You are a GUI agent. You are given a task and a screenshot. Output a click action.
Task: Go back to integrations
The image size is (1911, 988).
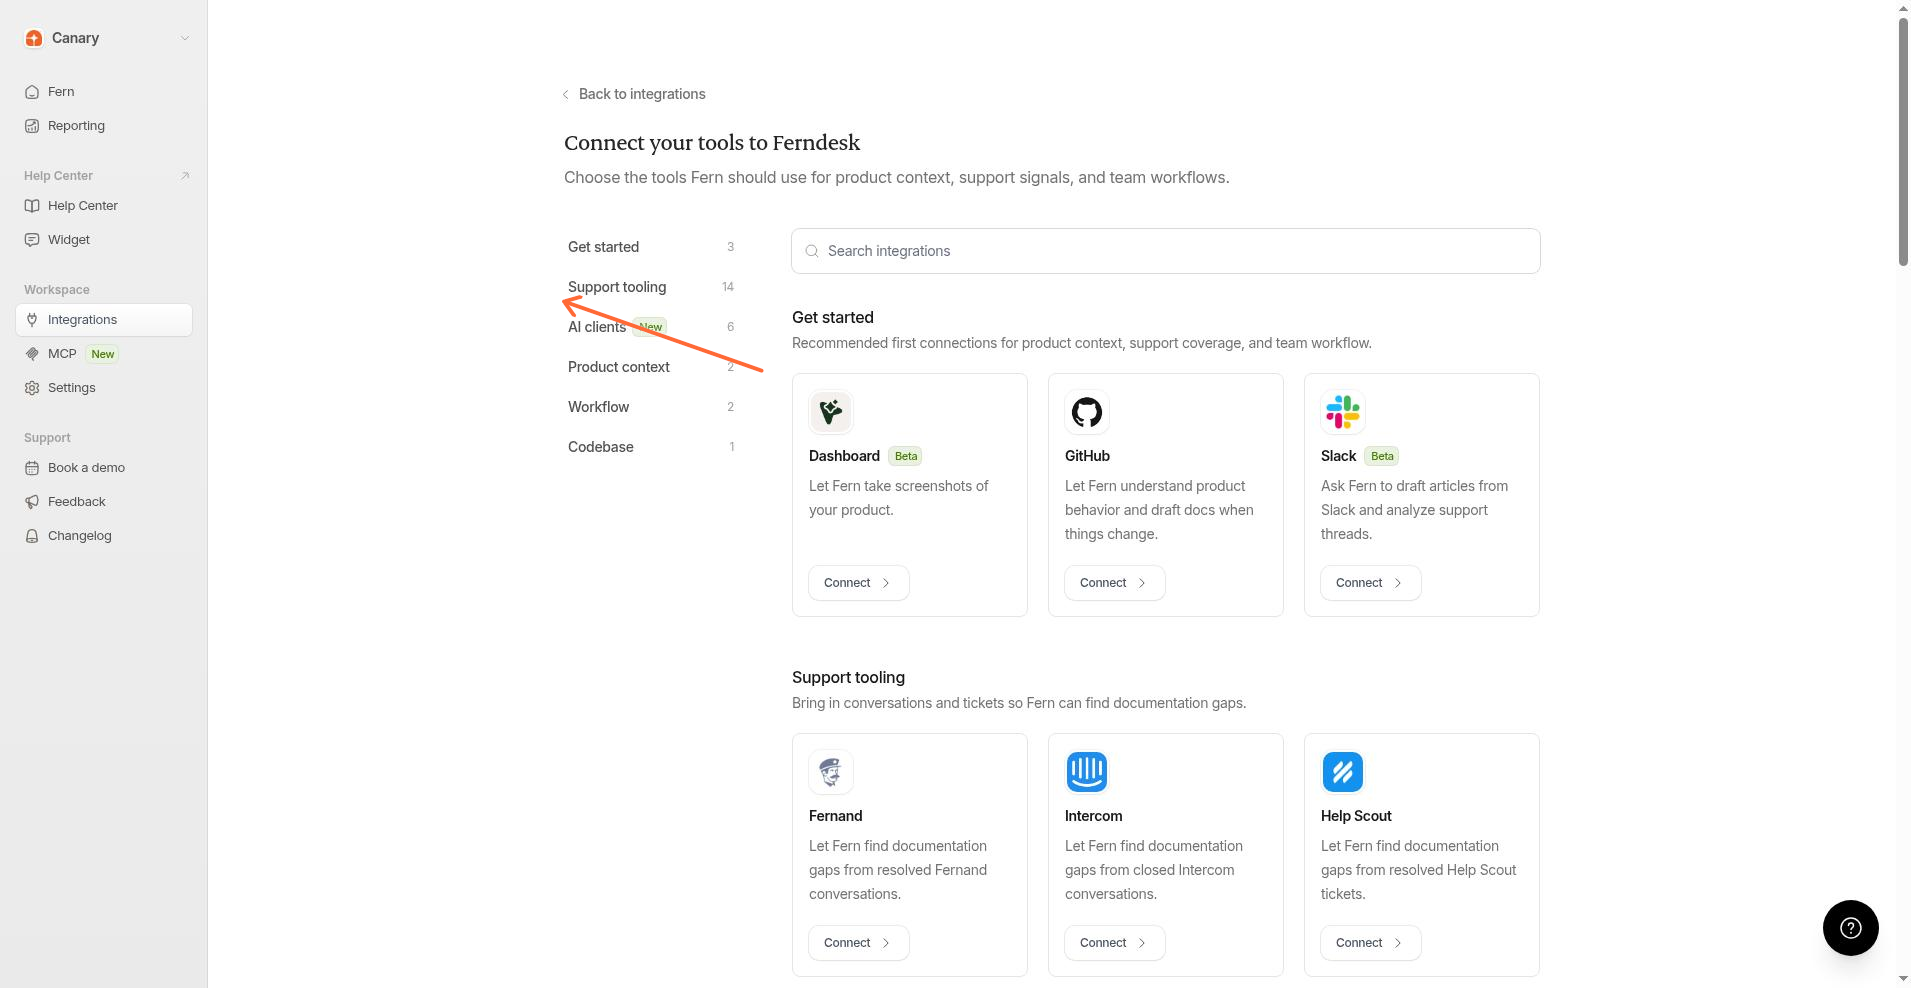click(x=642, y=94)
